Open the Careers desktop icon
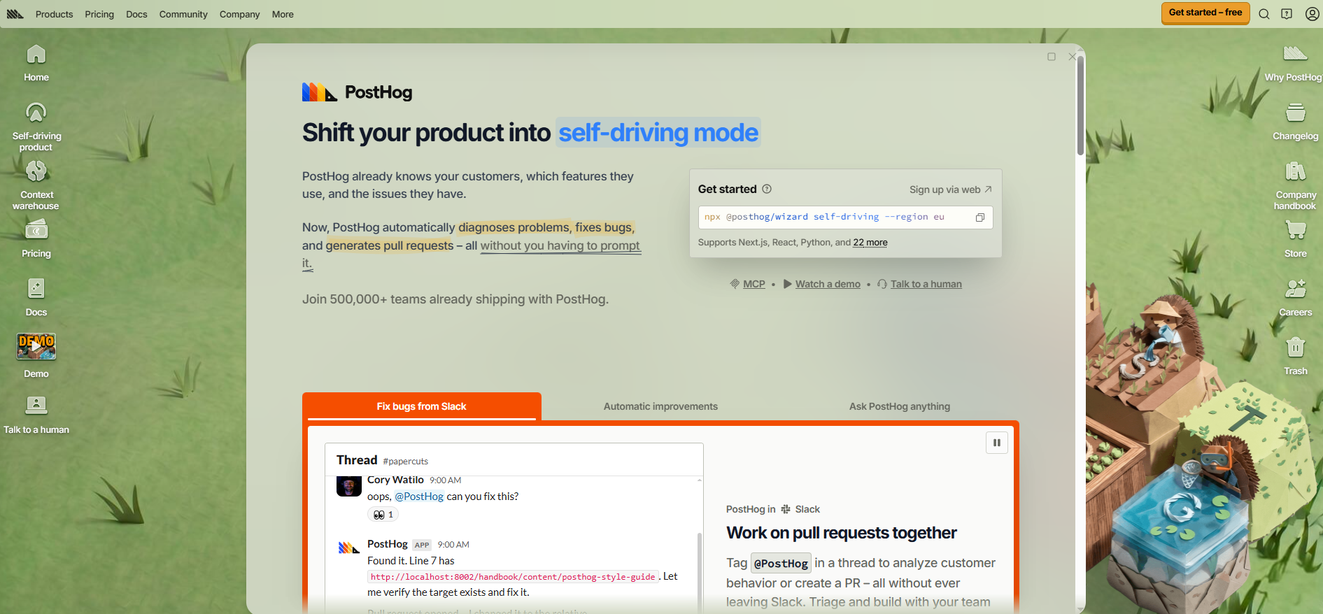Image resolution: width=1323 pixels, height=614 pixels. 1295,297
